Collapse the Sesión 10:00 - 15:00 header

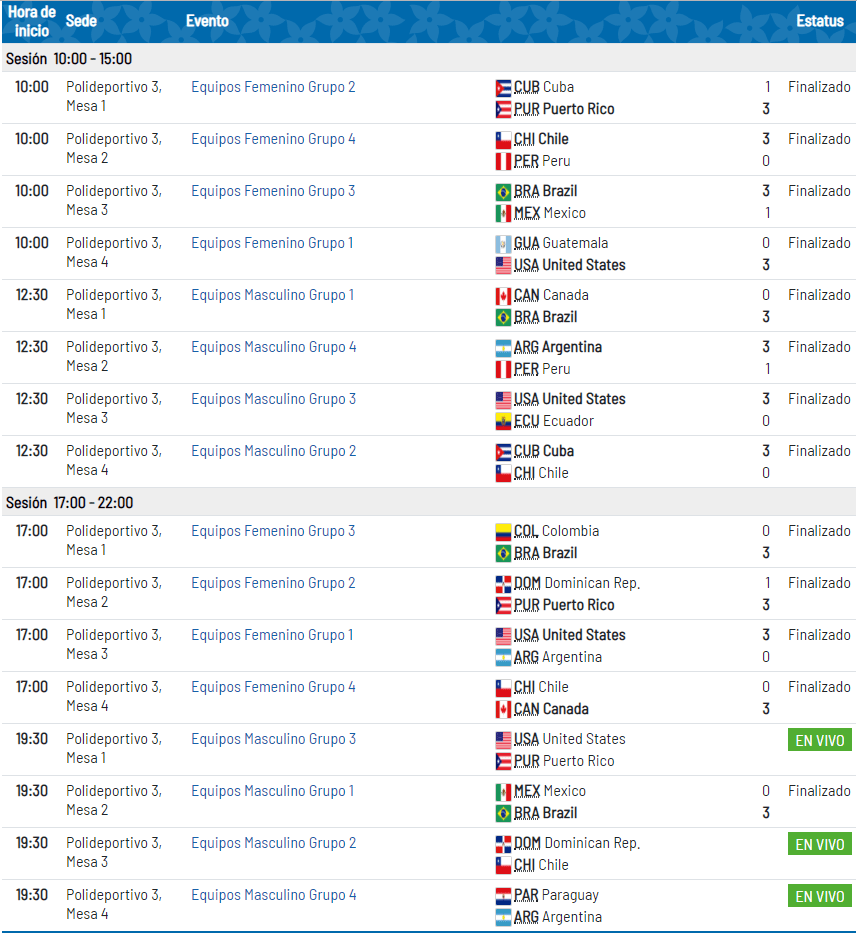(69, 59)
